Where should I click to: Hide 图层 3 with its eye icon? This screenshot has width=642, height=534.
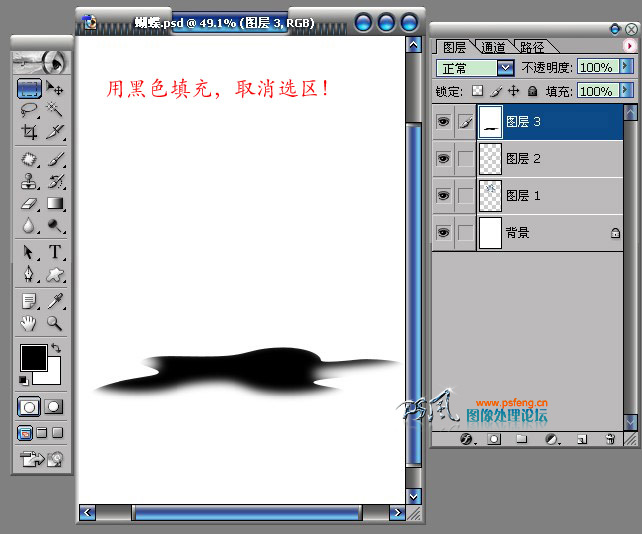(443, 122)
